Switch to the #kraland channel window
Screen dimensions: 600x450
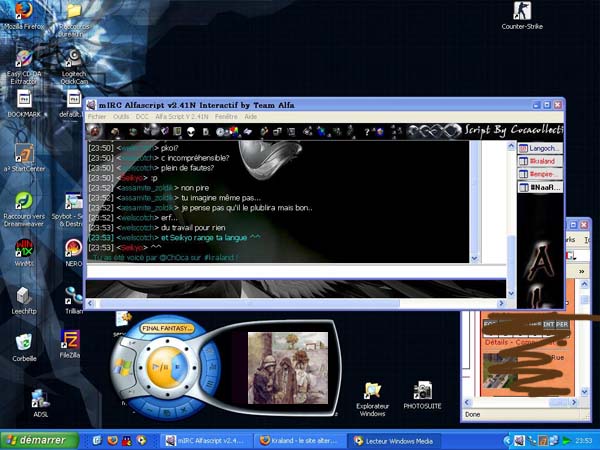pyautogui.click(x=540, y=161)
